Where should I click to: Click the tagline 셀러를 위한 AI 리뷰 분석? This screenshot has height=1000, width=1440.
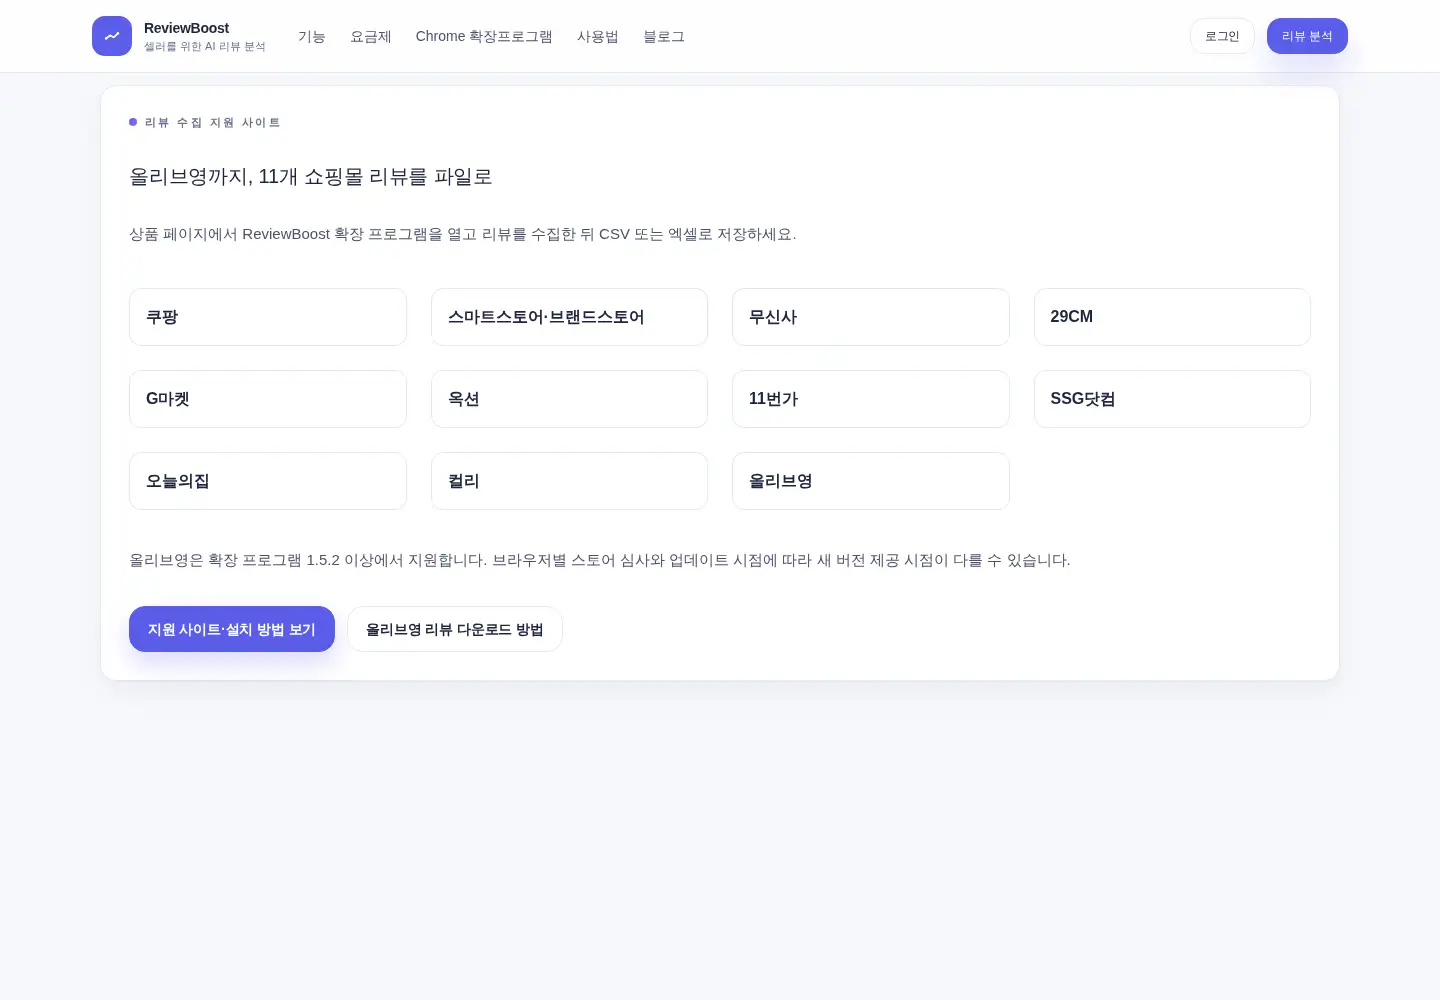click(205, 46)
